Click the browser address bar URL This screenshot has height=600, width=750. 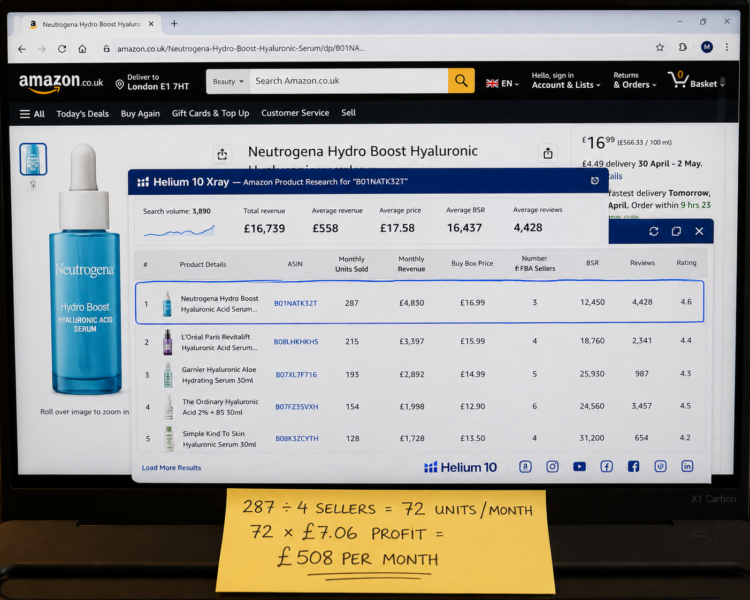pos(242,48)
